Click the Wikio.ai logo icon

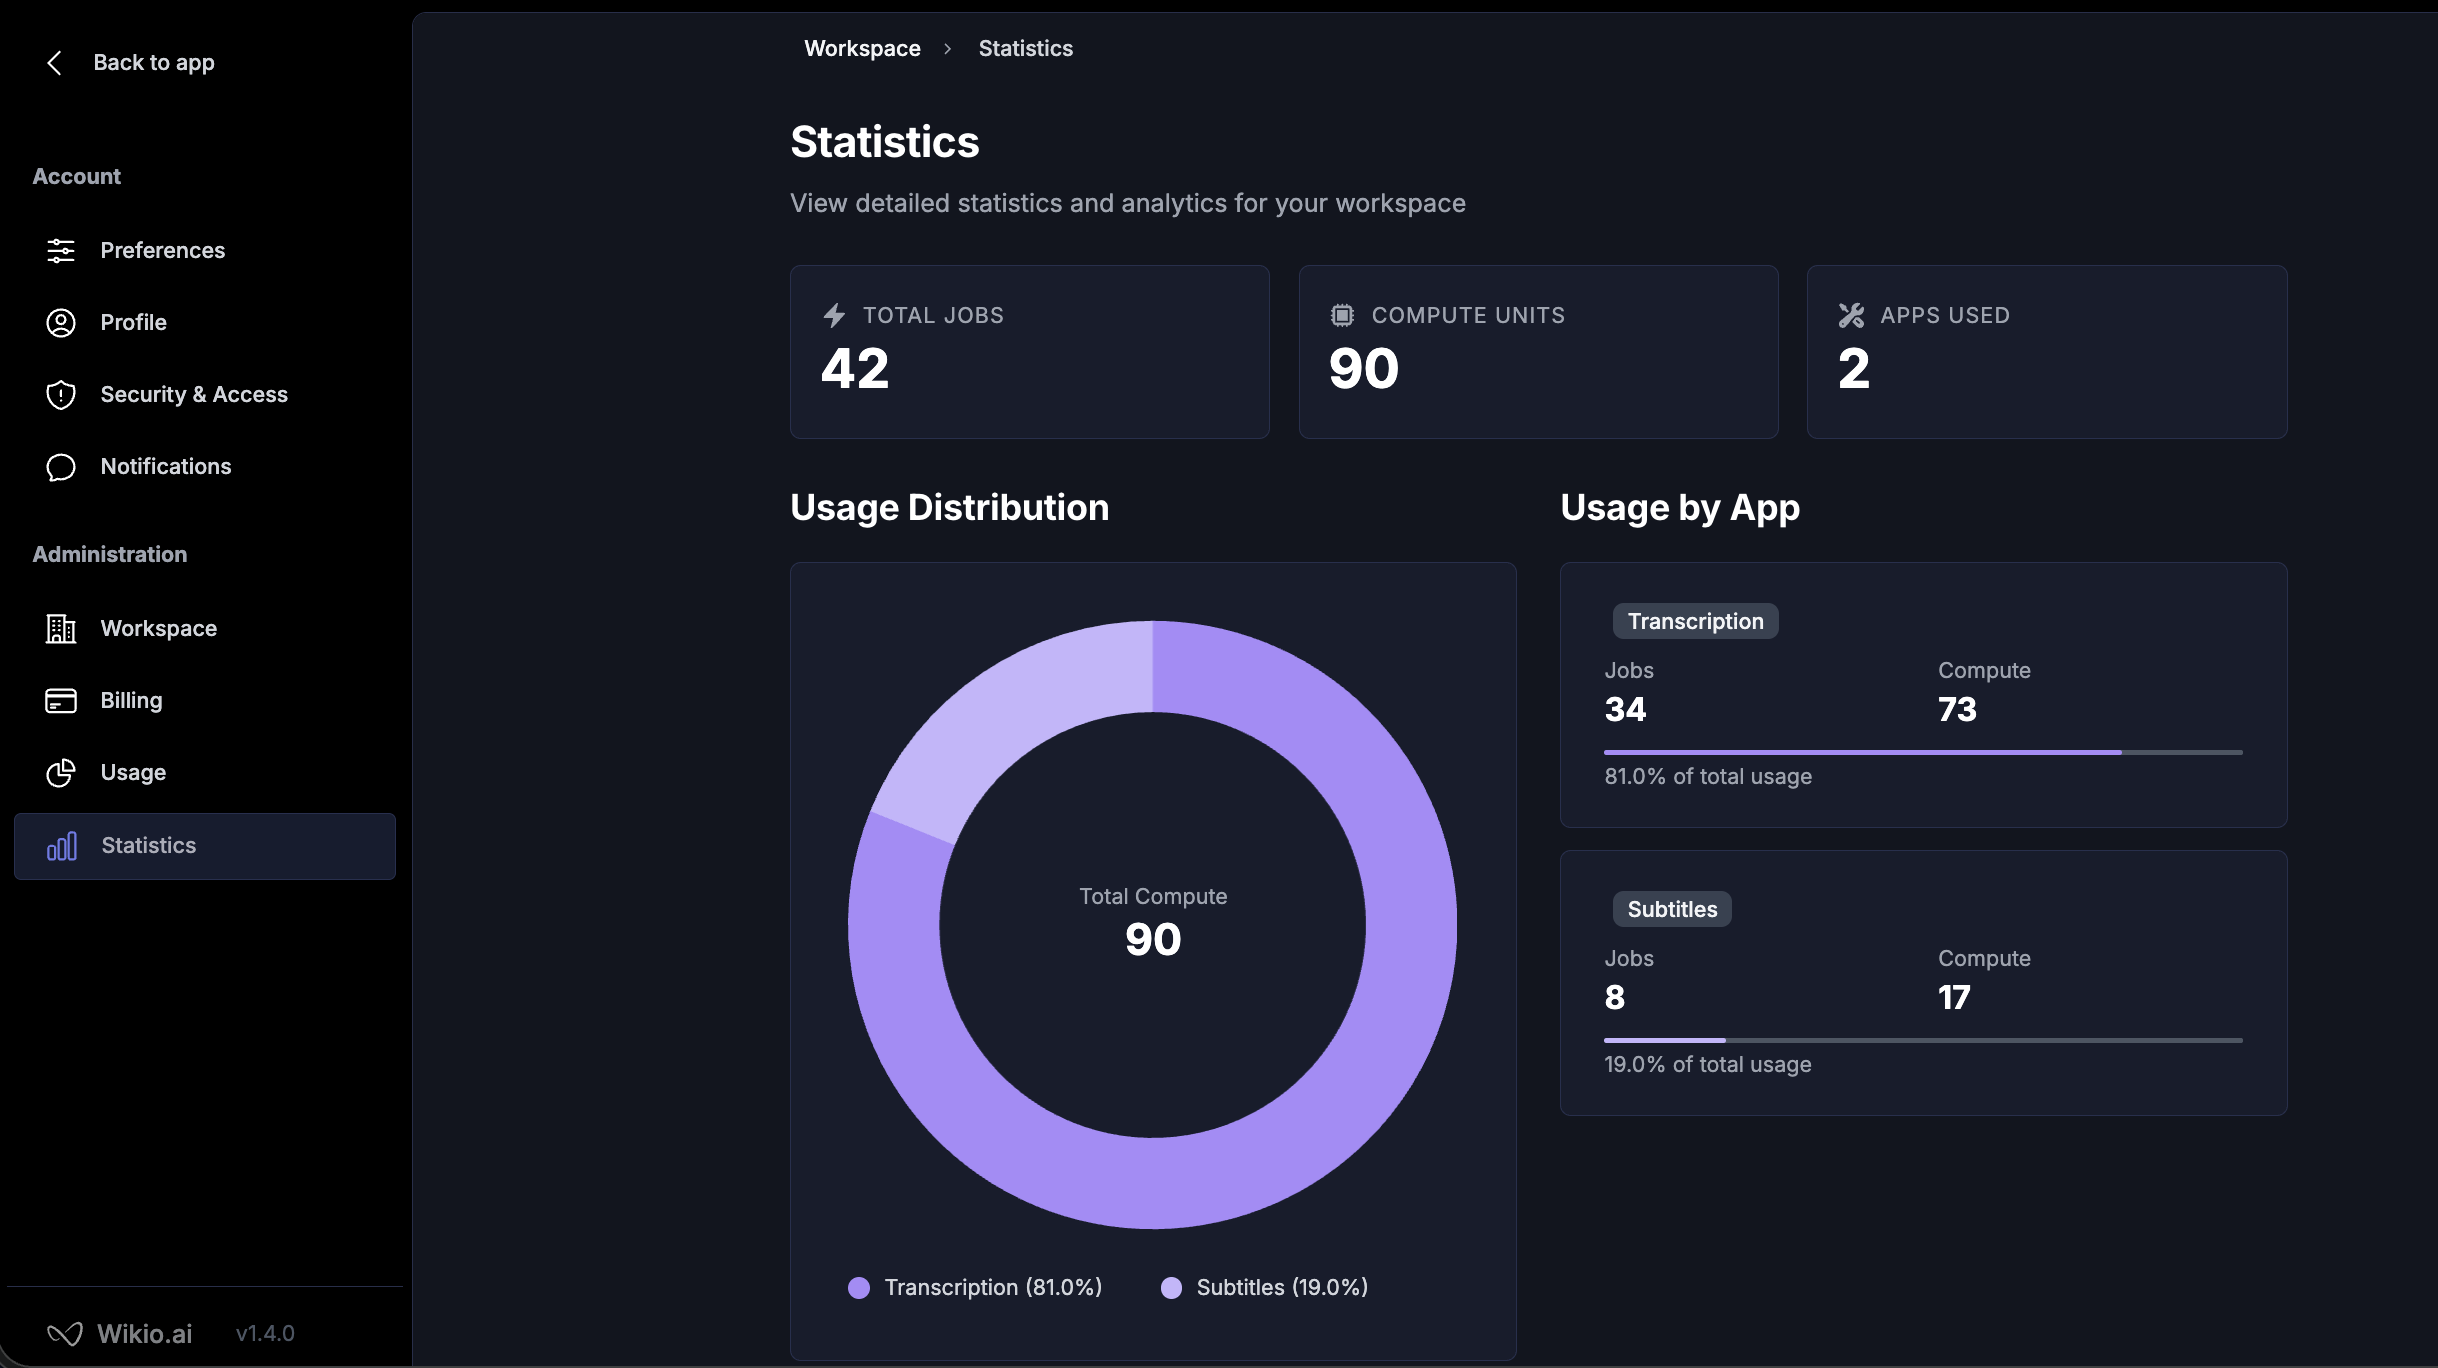click(x=66, y=1333)
